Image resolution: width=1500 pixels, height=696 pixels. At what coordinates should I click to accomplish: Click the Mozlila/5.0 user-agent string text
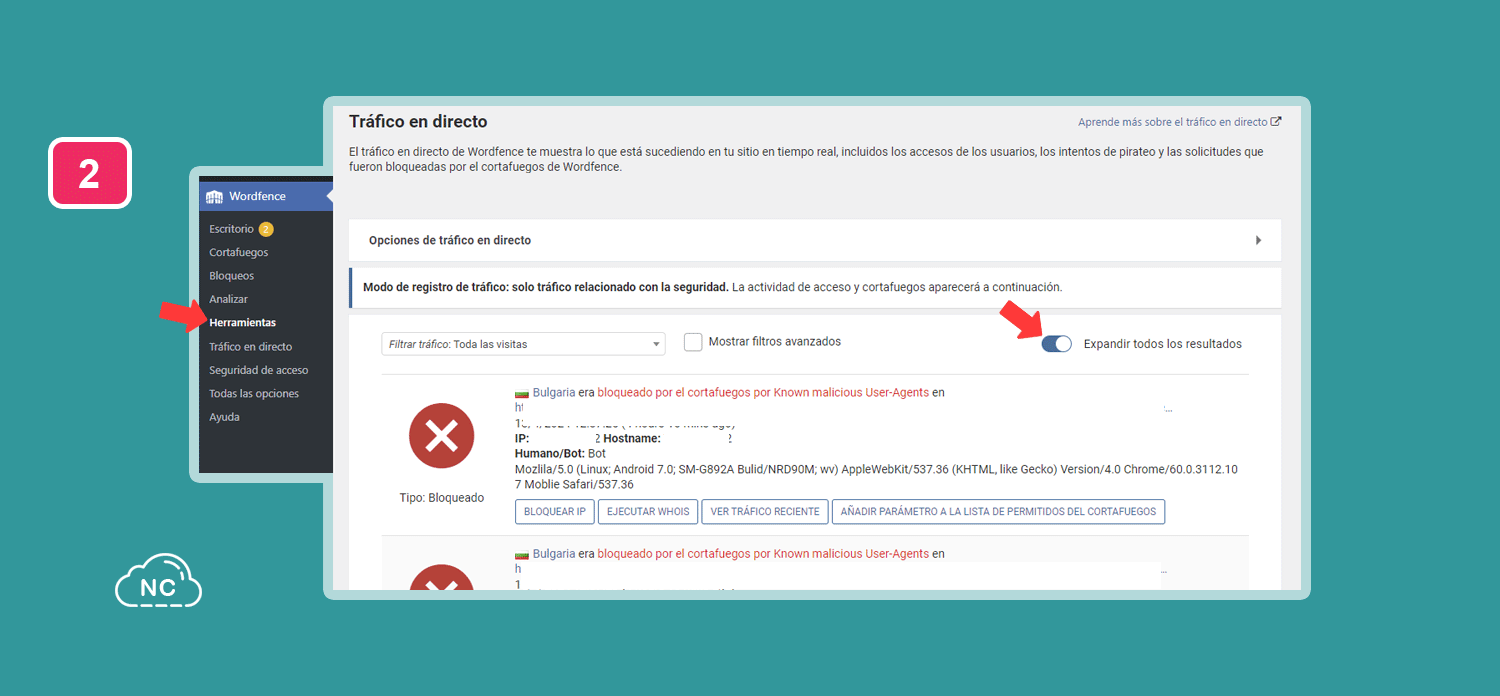(876, 476)
